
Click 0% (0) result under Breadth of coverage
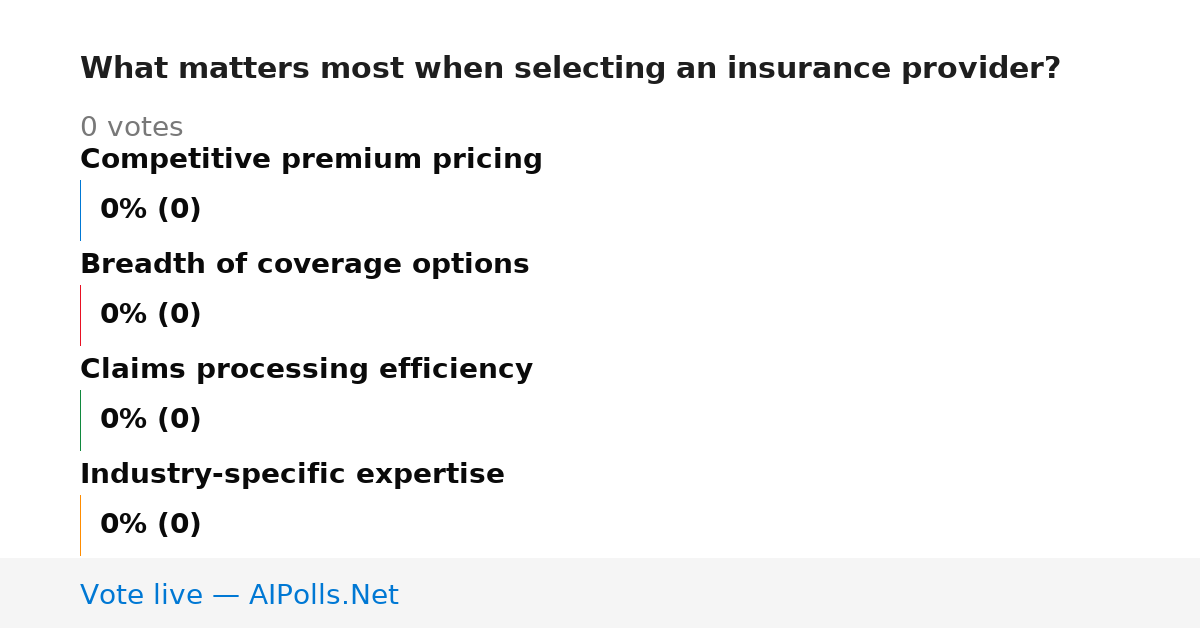coord(150,315)
